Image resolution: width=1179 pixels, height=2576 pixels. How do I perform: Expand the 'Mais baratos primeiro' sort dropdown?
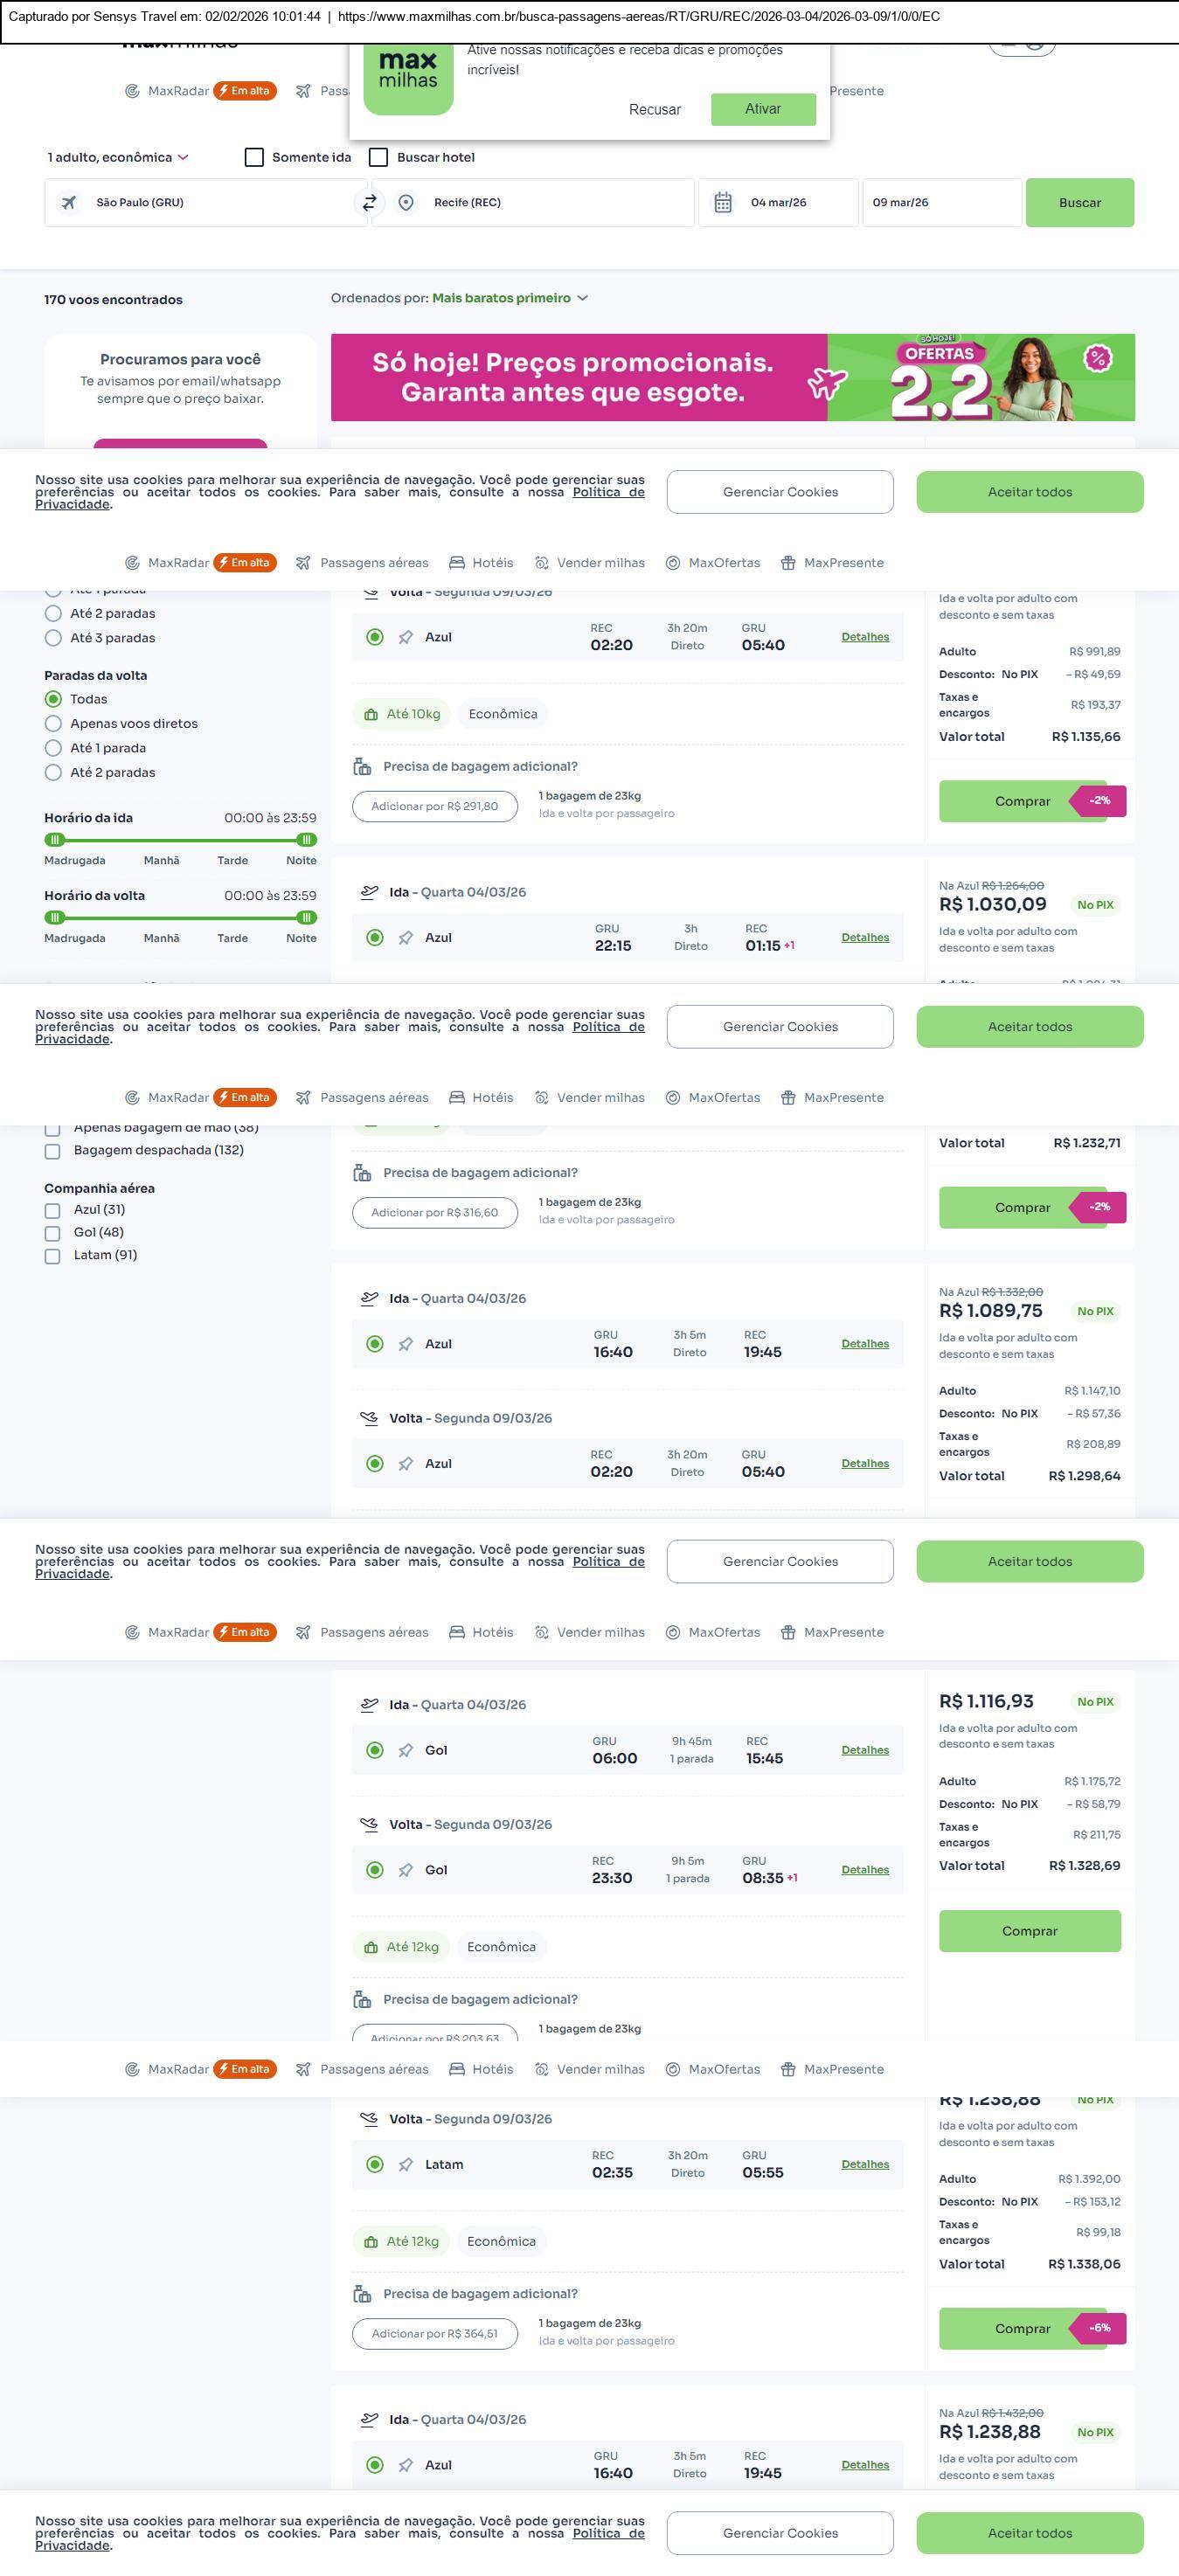click(510, 298)
